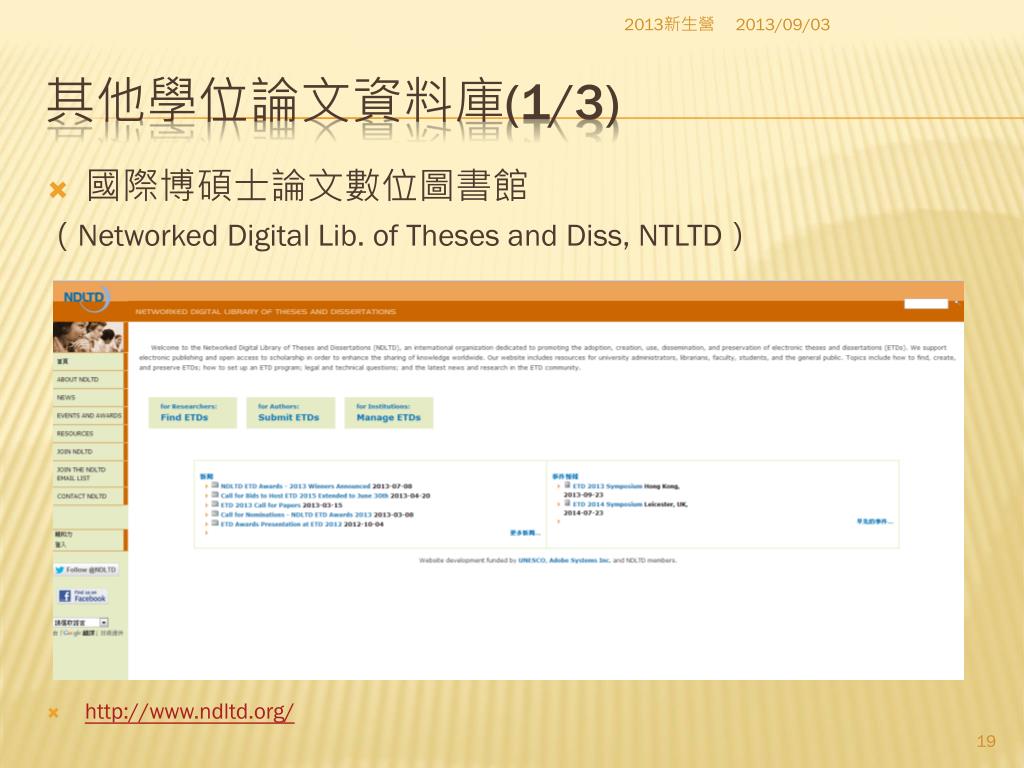Open the NEWS menu item

(88, 397)
